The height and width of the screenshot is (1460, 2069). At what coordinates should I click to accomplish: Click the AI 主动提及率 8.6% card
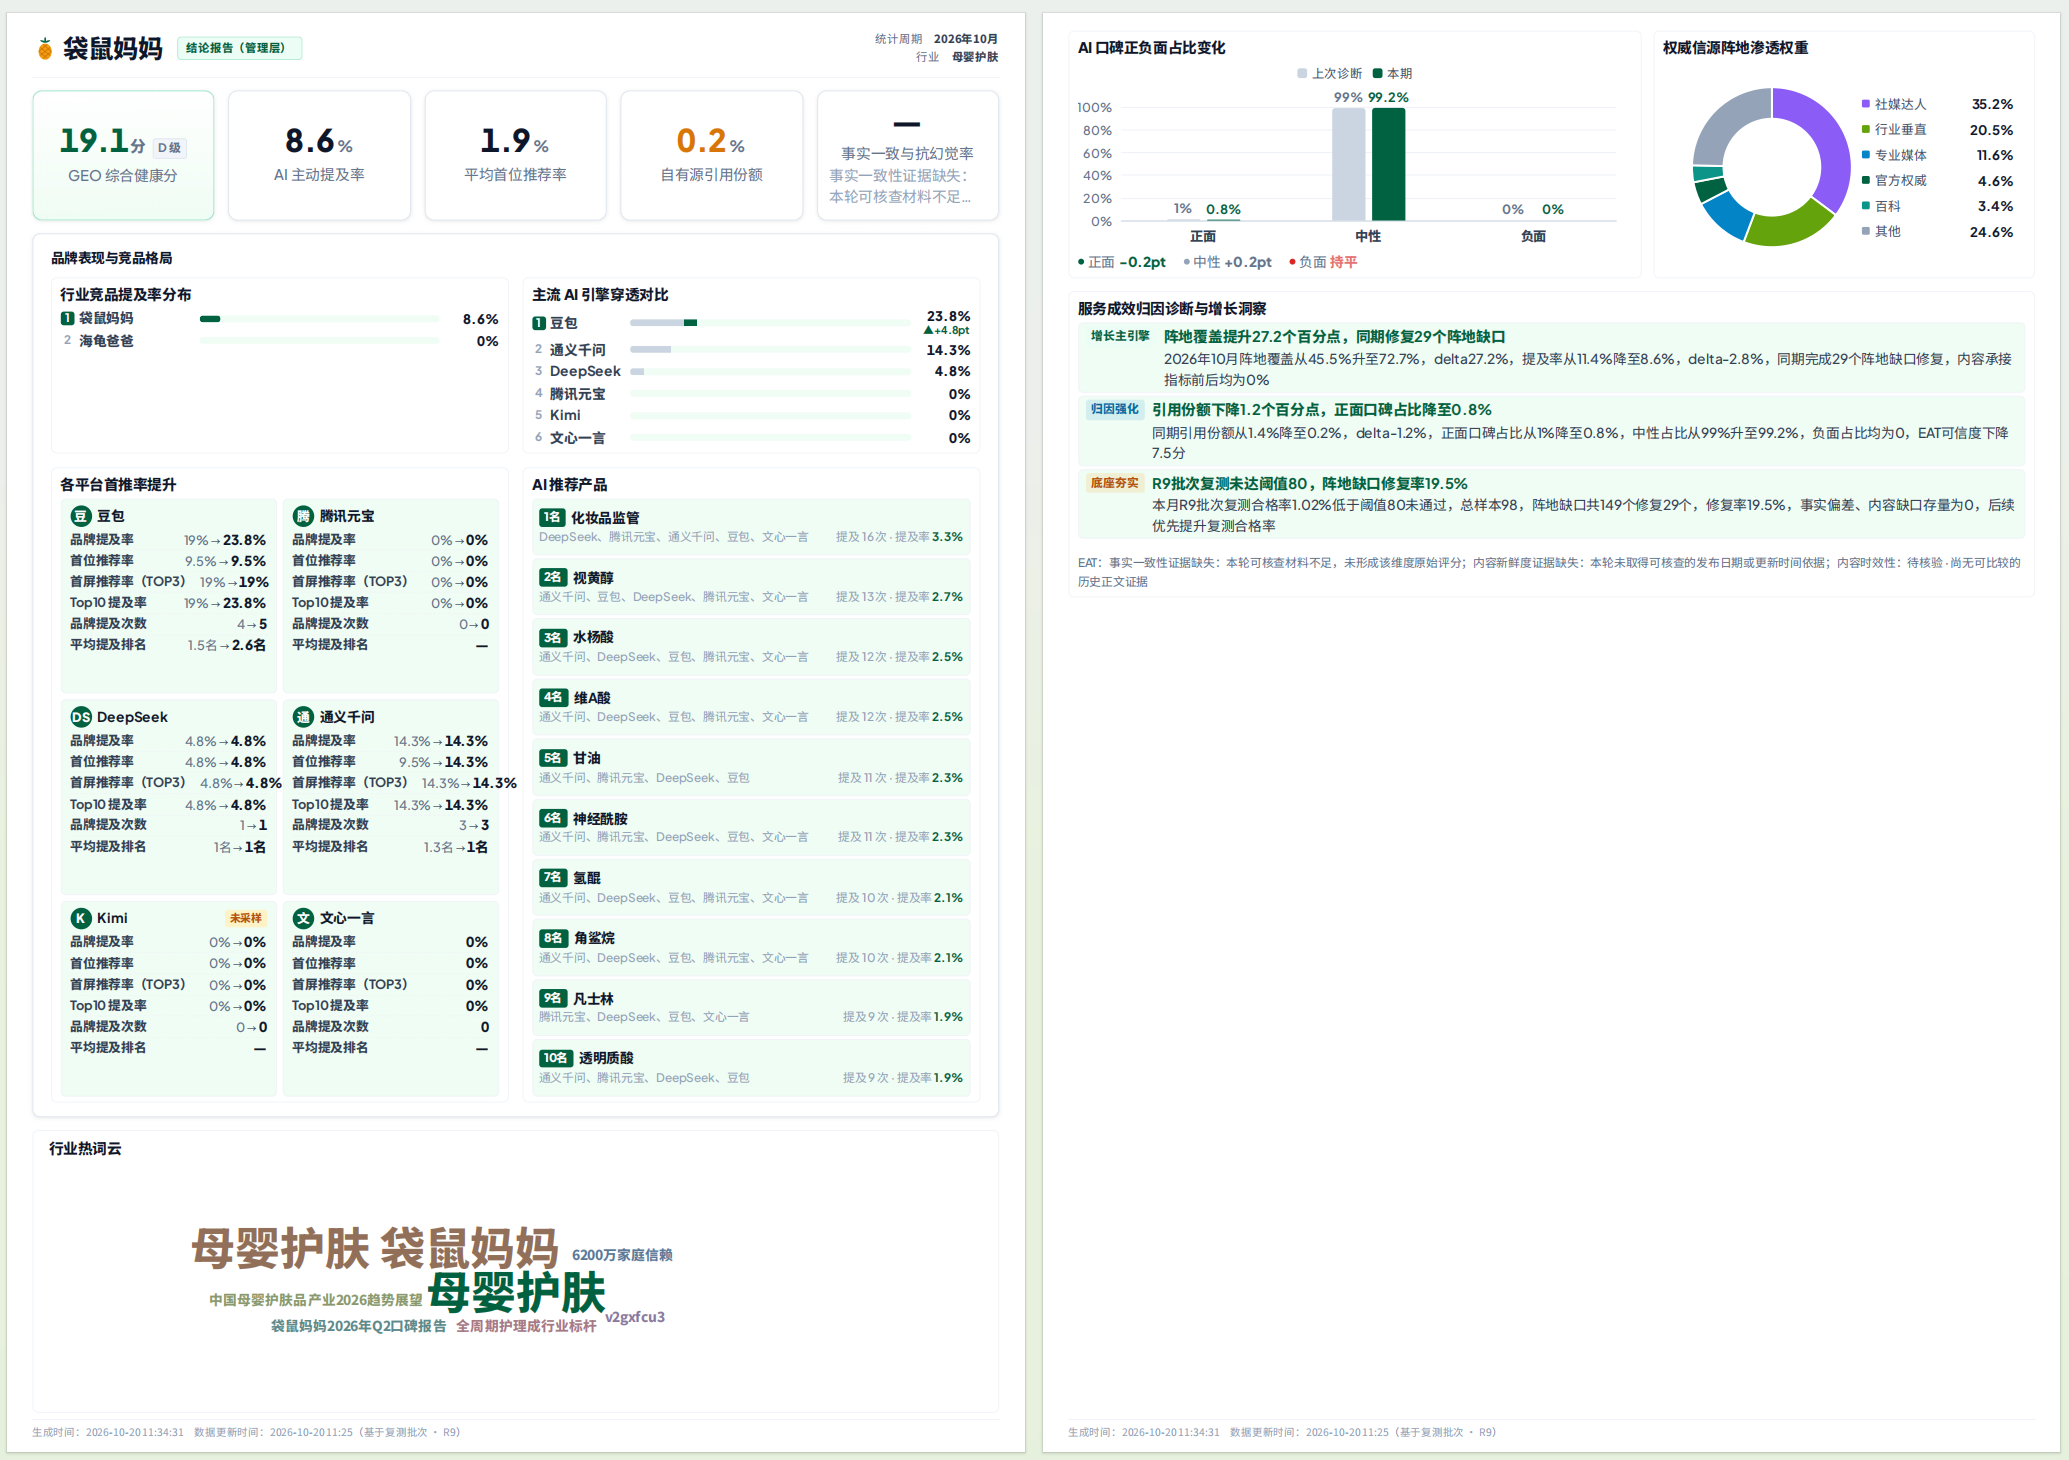point(319,155)
